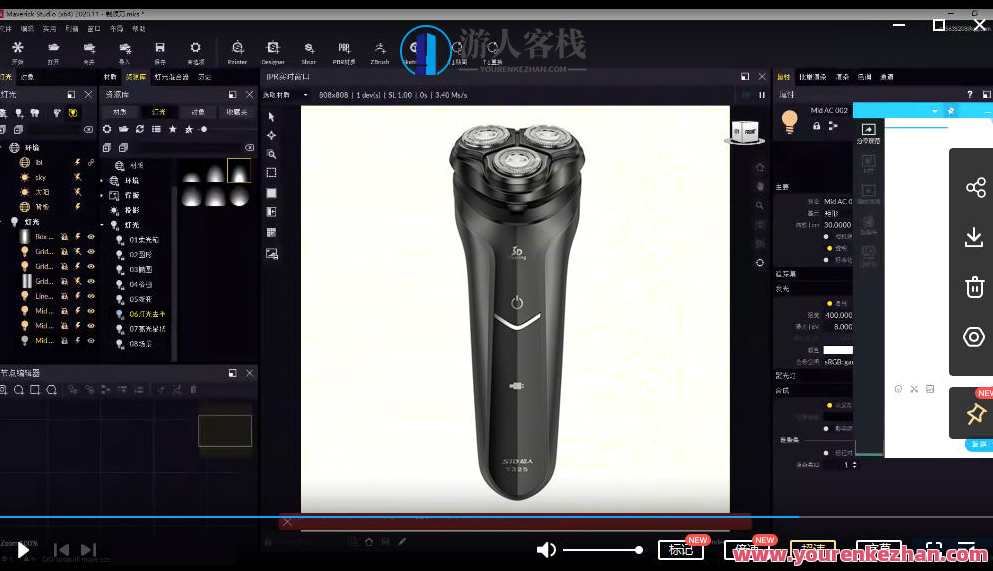993x571 pixels.
Task: Click the hexagon settings icon in overlay sidebar
Action: click(x=974, y=337)
